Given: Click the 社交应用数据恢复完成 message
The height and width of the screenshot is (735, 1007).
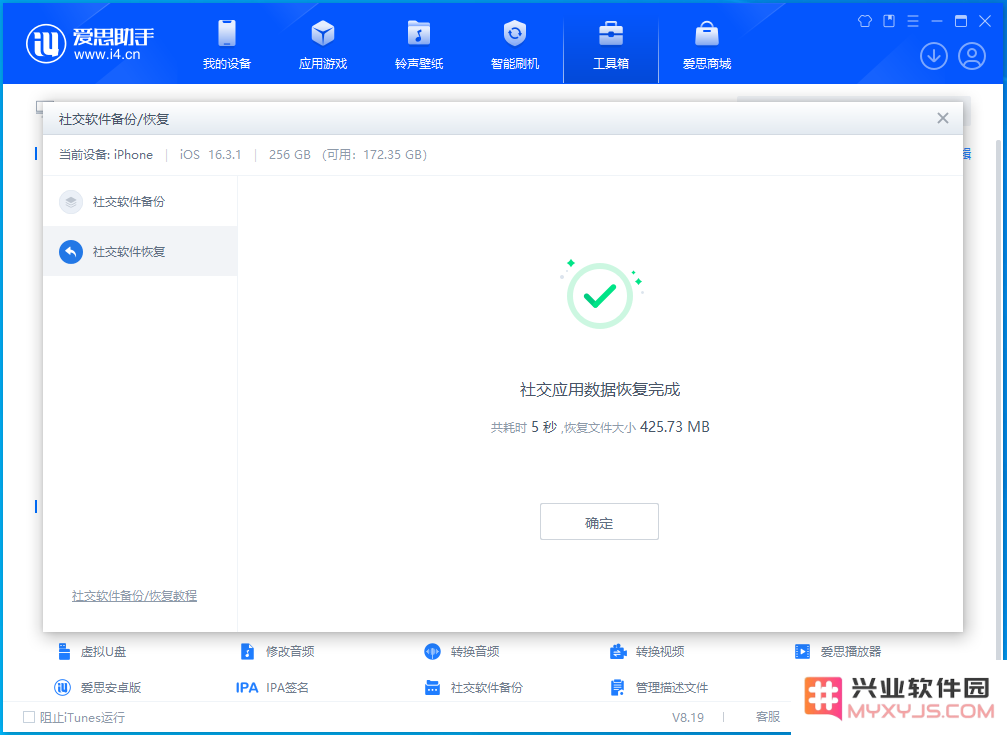Looking at the screenshot, I should 600,389.
